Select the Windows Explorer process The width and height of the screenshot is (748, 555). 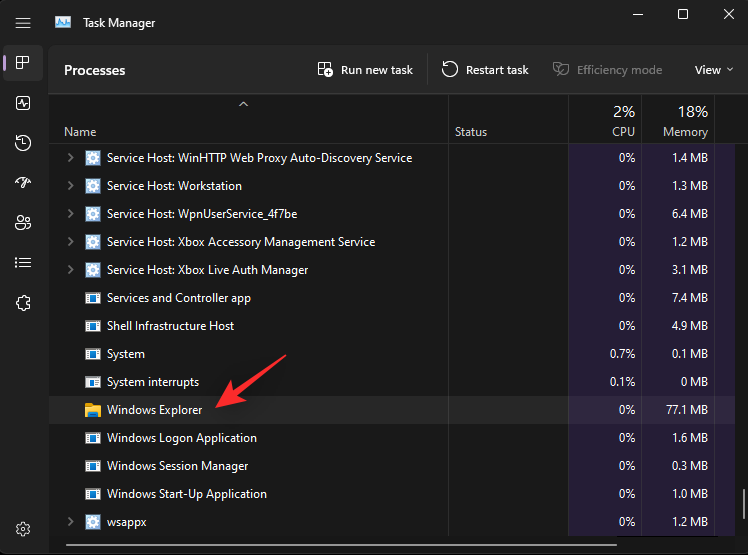click(391, 410)
